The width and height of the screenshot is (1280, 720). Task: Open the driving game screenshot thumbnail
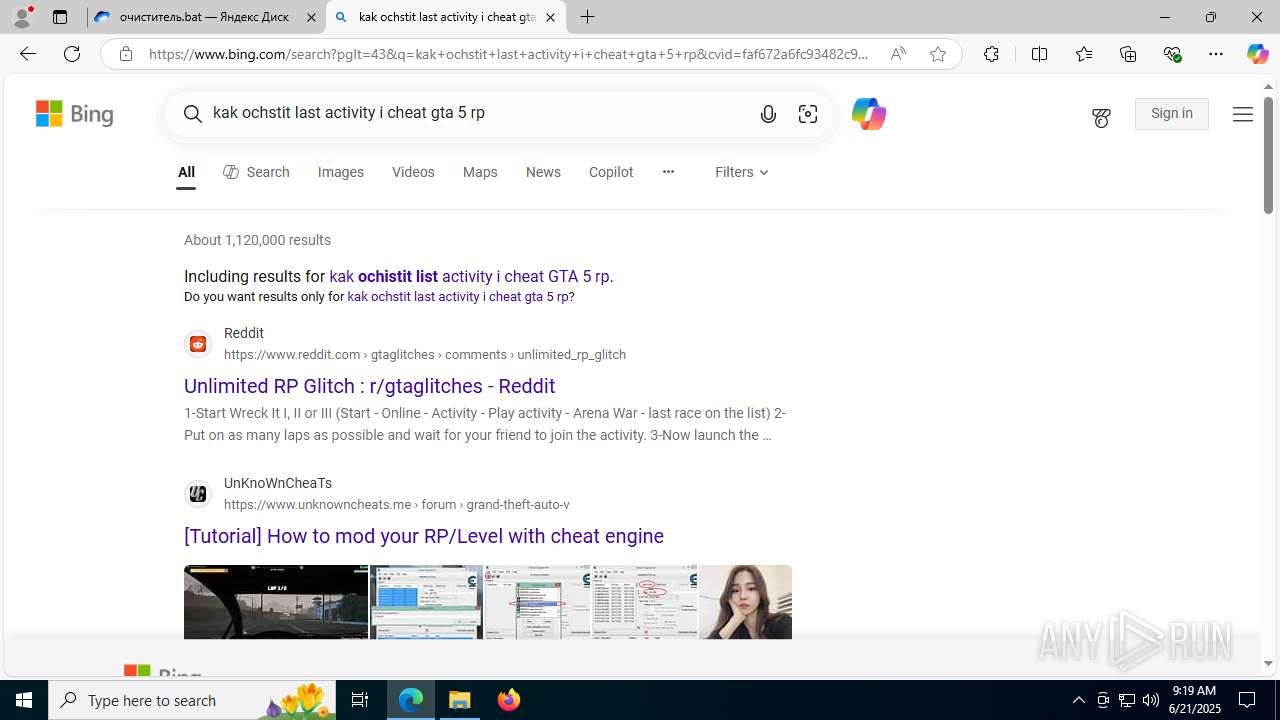click(276, 602)
